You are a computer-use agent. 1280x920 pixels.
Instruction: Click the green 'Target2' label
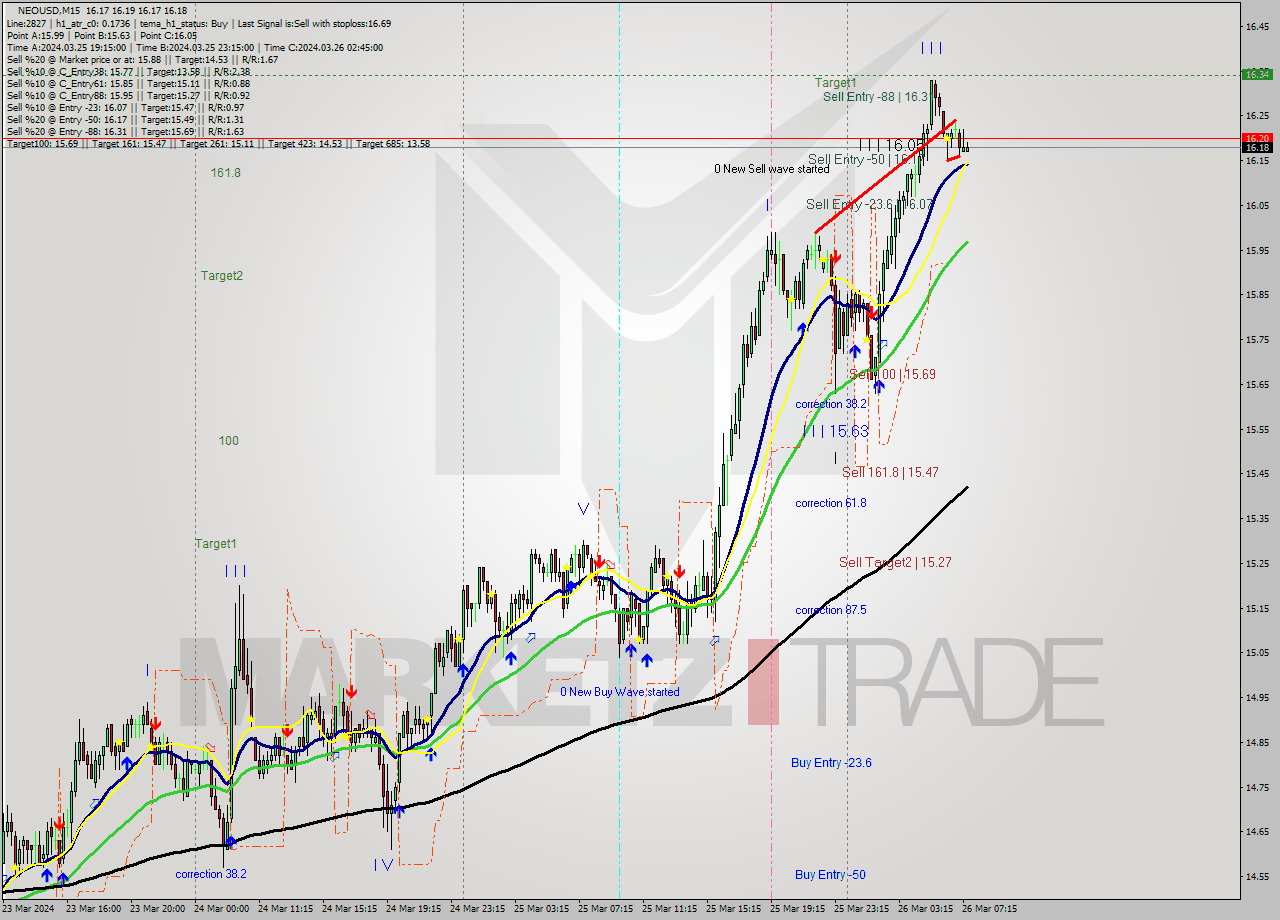coord(221,275)
